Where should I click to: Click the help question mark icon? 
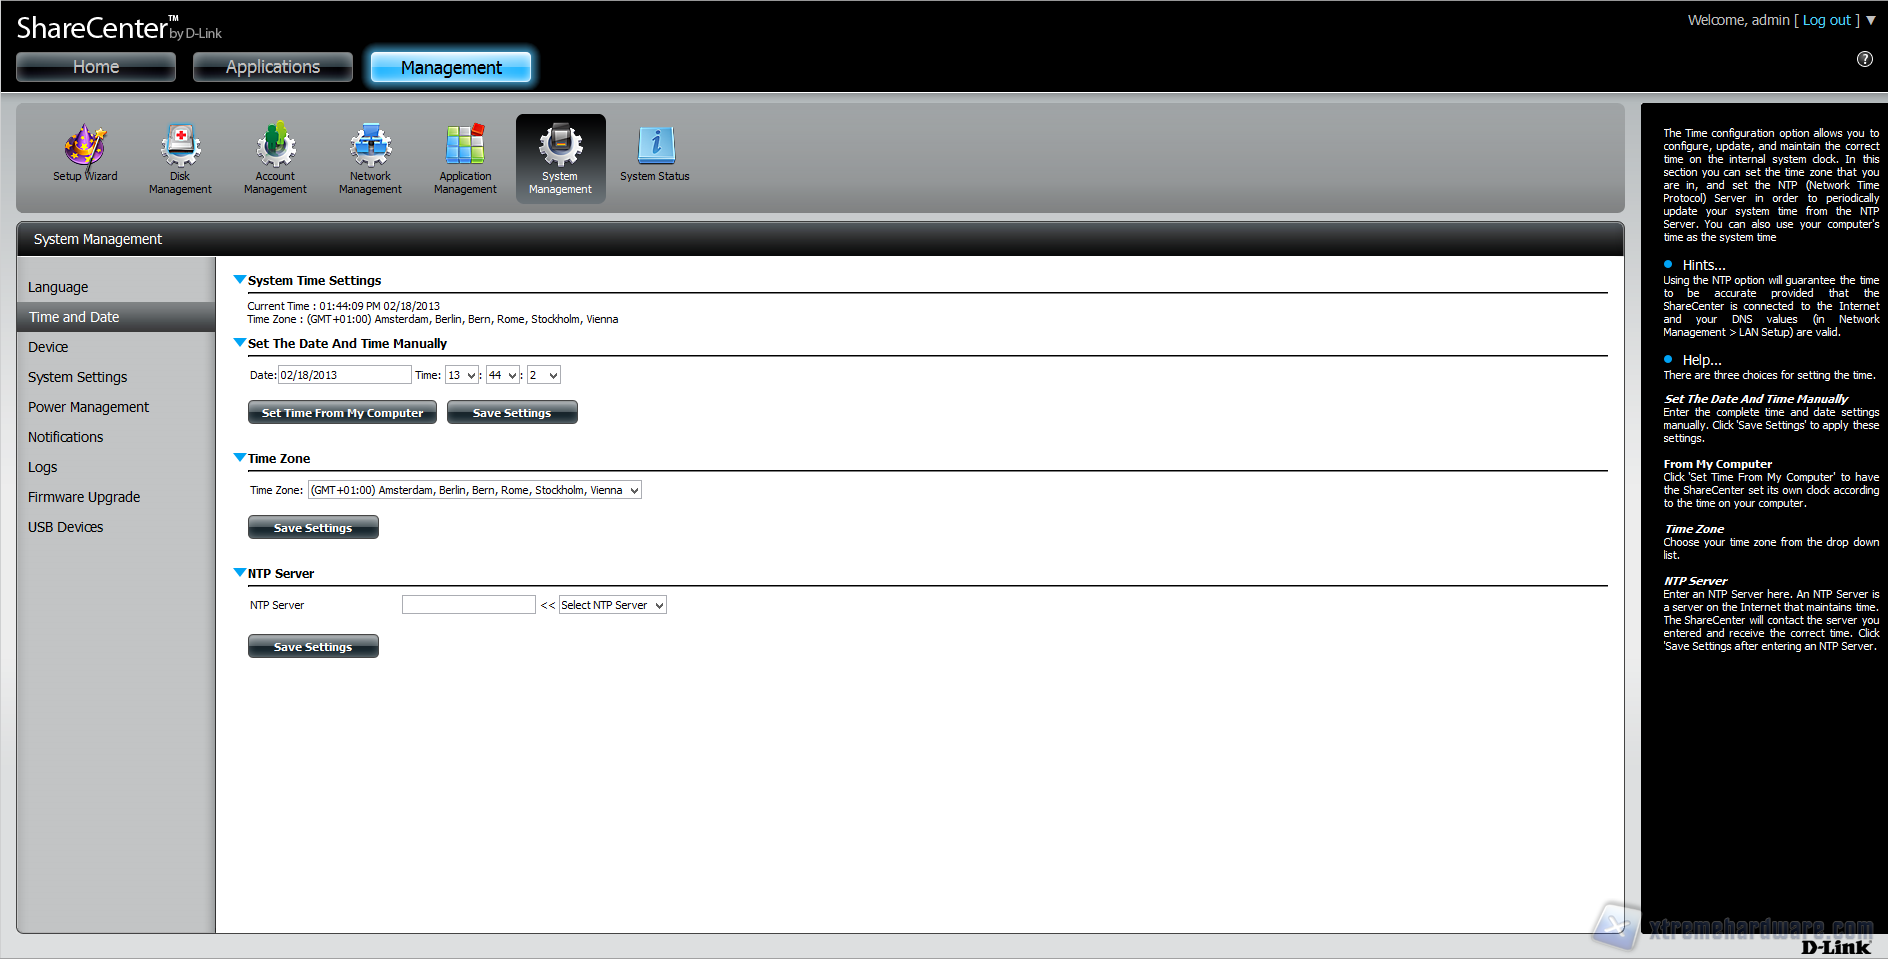click(1864, 59)
